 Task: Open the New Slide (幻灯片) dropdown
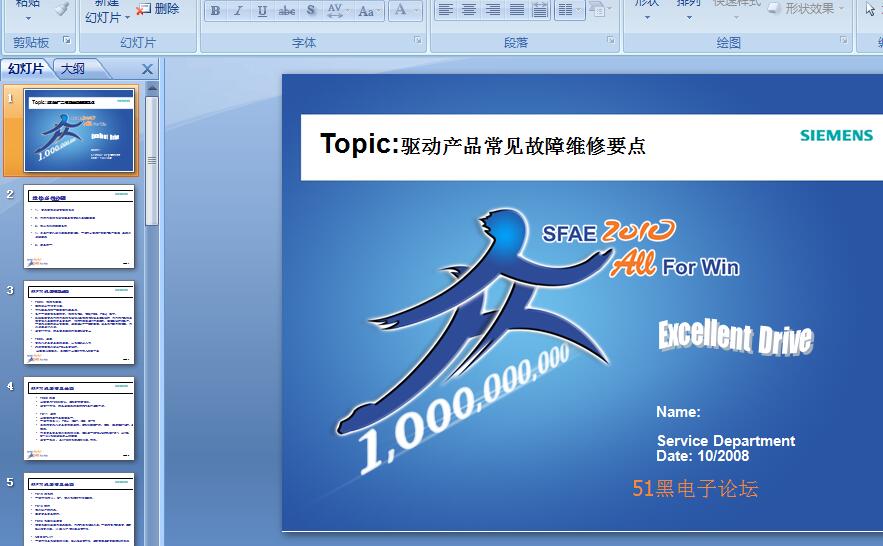[x=107, y=18]
